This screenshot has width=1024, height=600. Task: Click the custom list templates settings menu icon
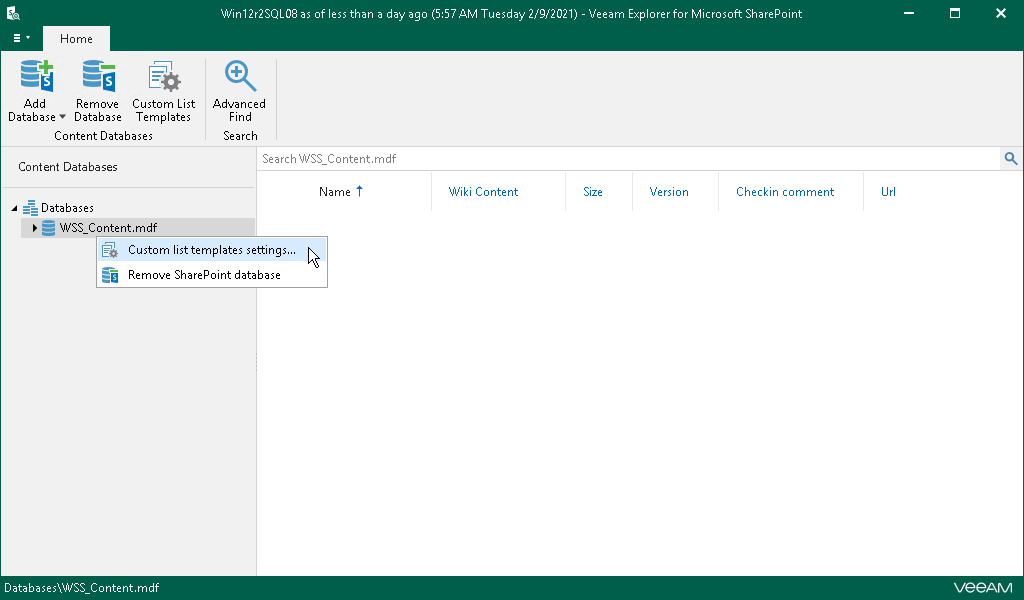(x=110, y=250)
